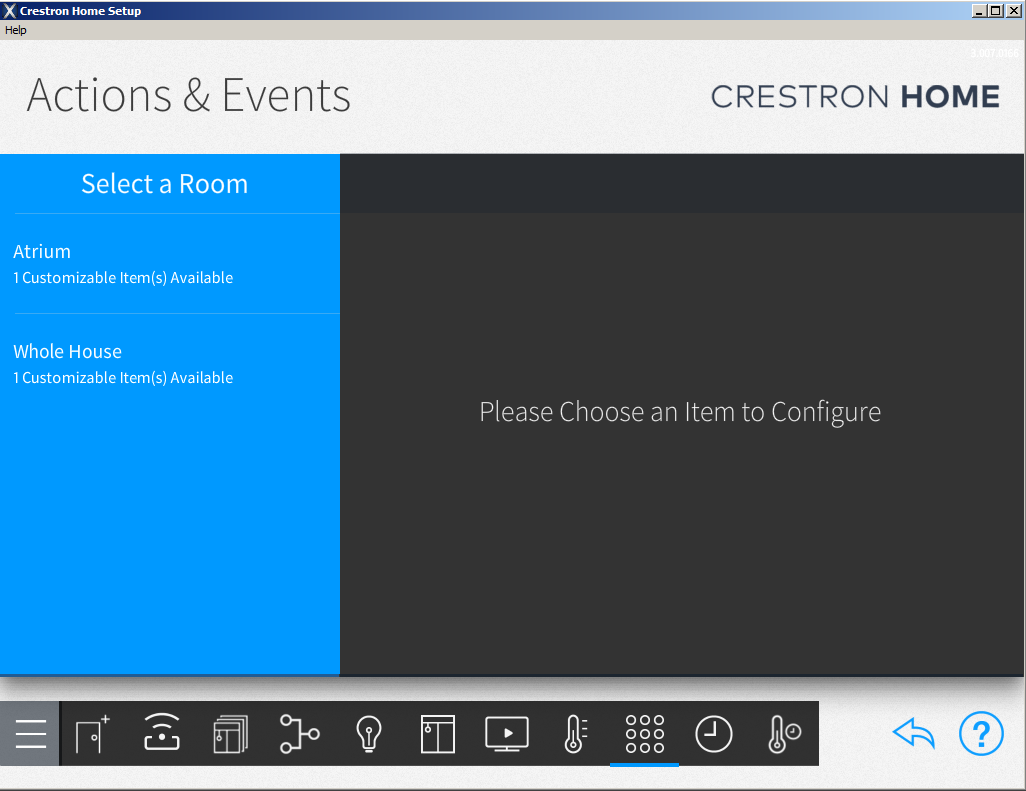This screenshot has width=1026, height=791.
Task: Select the Whole House room
Action: tap(67, 351)
